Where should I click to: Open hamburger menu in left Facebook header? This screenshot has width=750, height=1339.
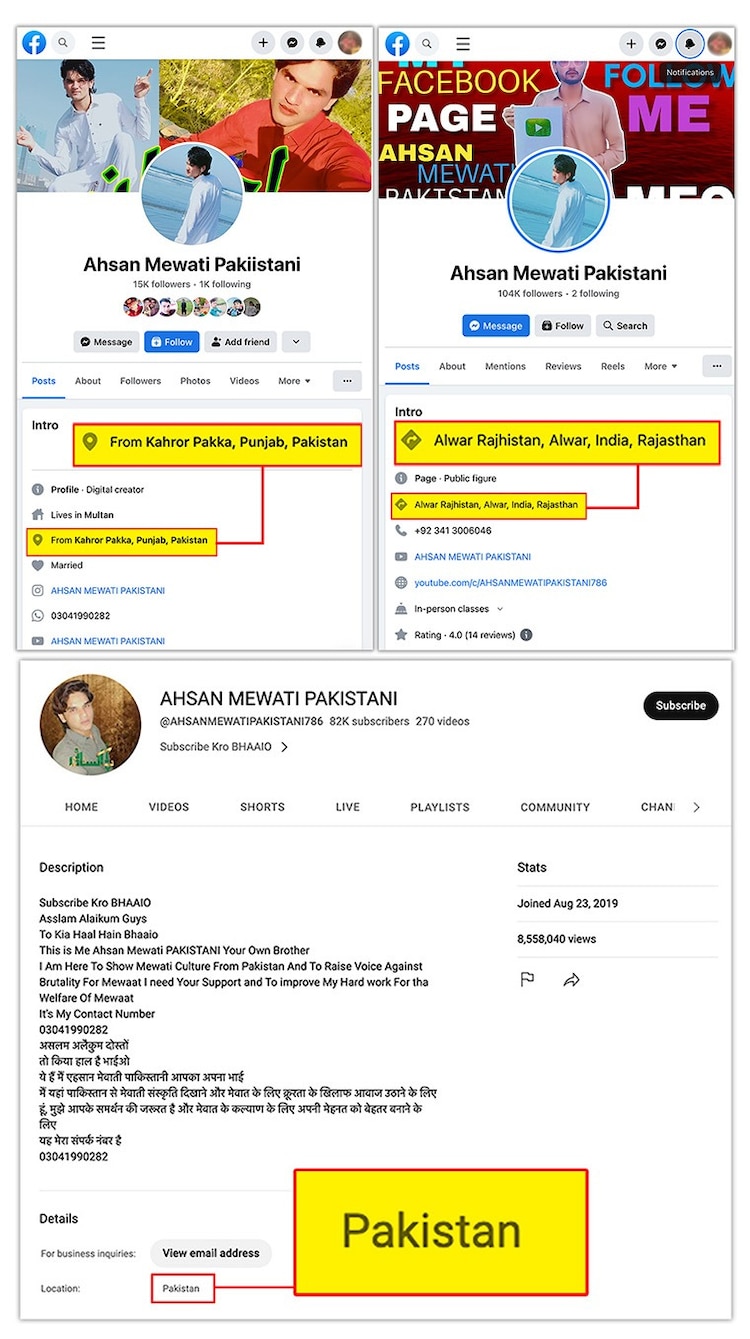(98, 43)
